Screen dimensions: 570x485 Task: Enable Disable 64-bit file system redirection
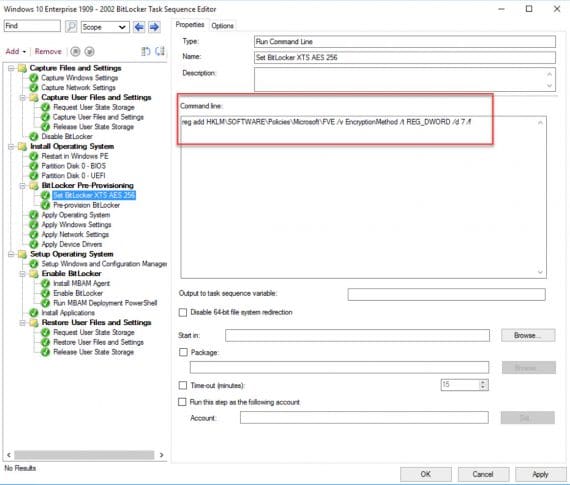[183, 312]
